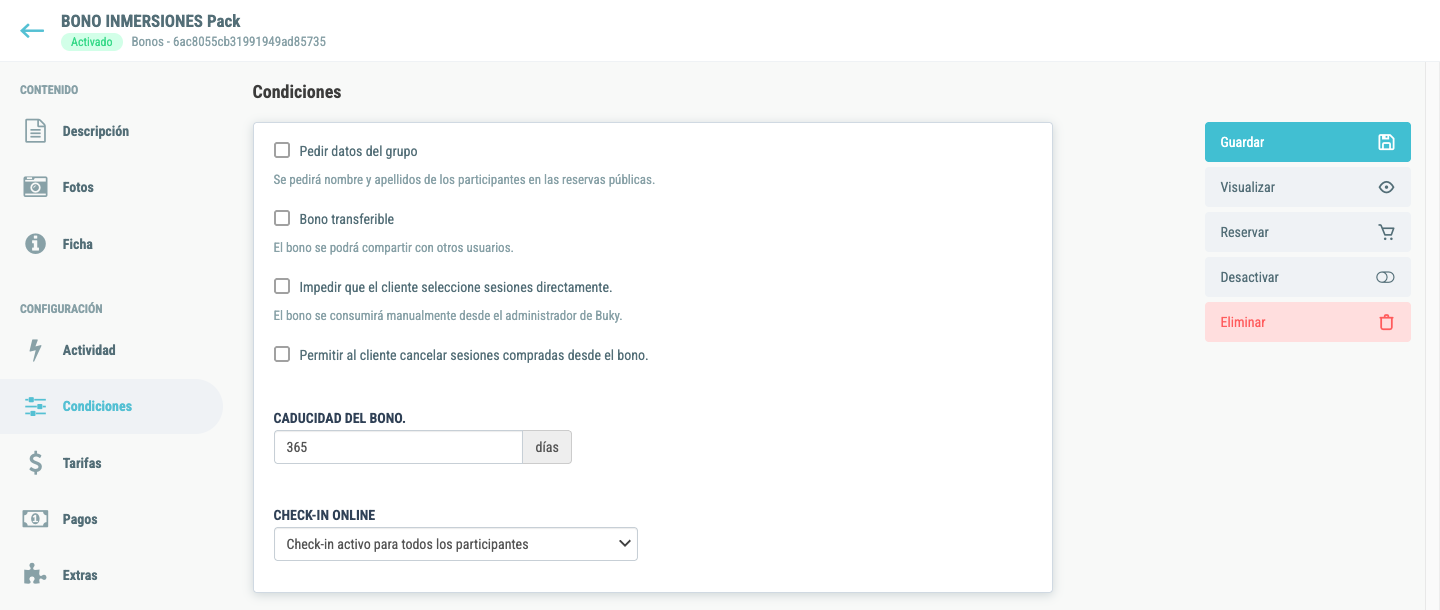Image resolution: width=1440 pixels, height=610 pixels.
Task: Click the shopping cart icon on Reservar
Action: click(x=1386, y=232)
